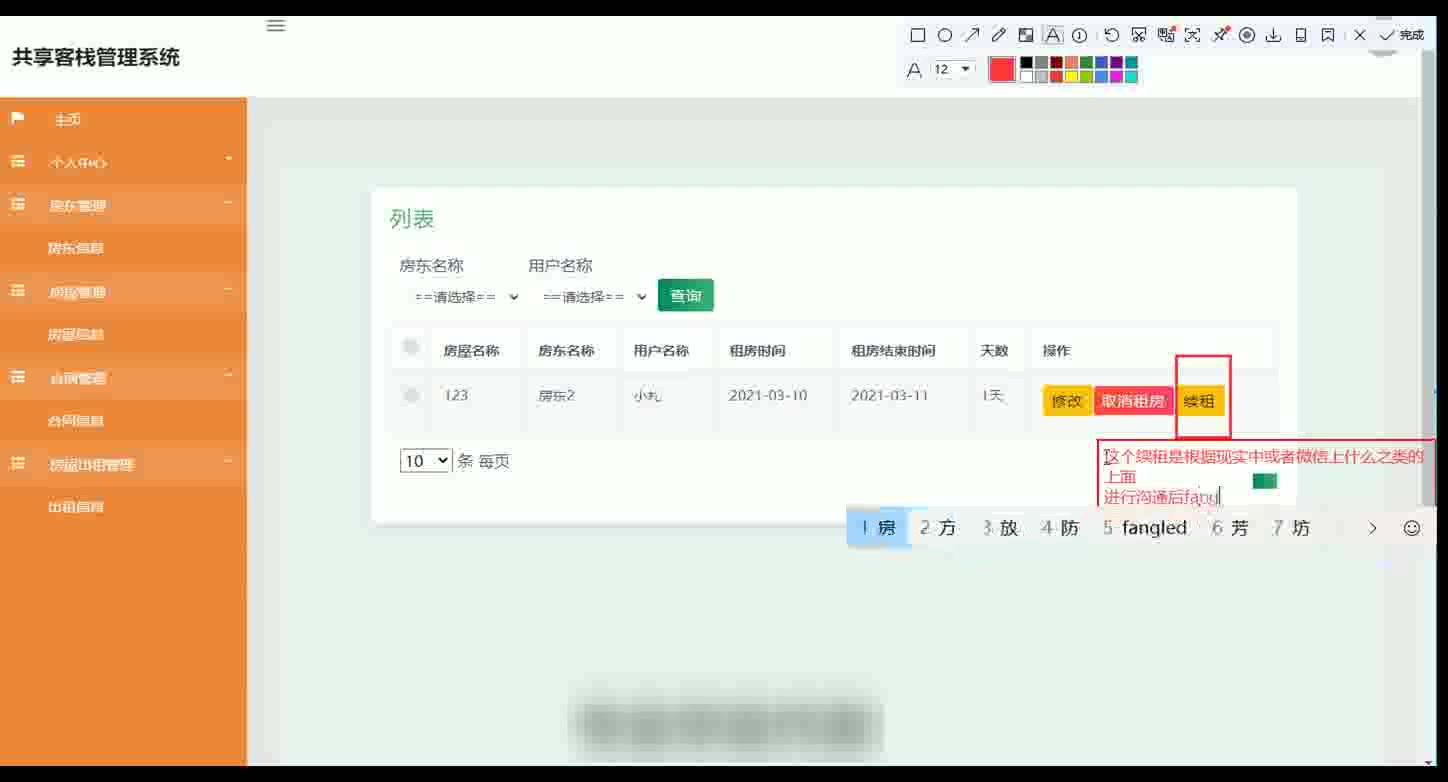Pin the screenshot to screen
Viewport: 1448px width, 782px height.
coord(1220,35)
